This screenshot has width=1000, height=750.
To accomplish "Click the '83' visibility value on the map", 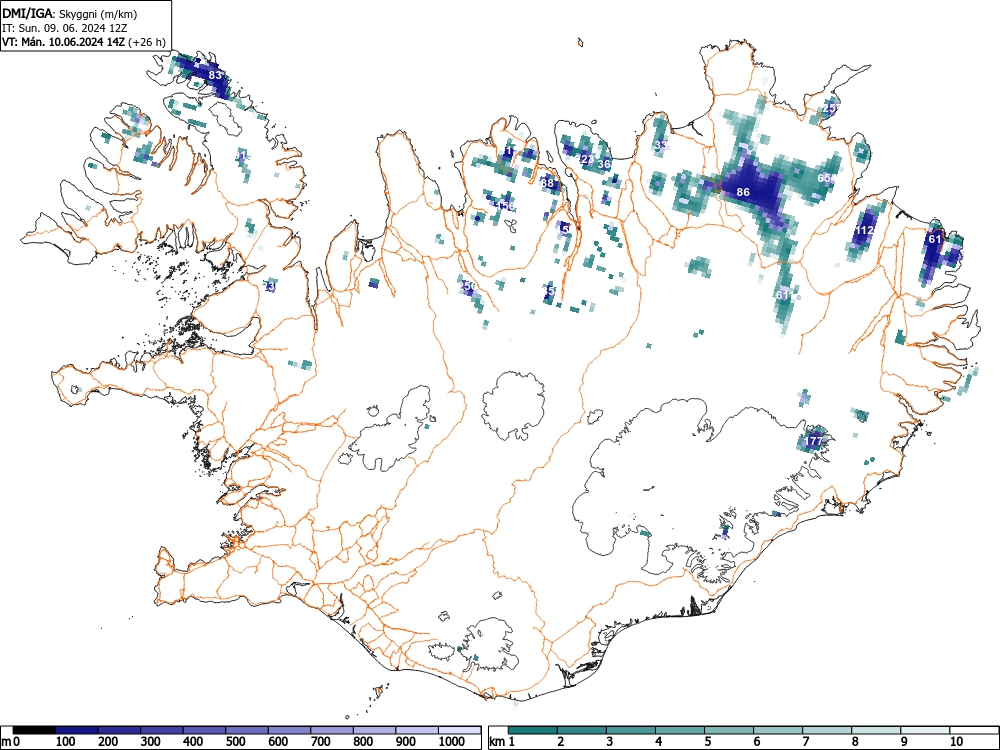I will tap(215, 75).
